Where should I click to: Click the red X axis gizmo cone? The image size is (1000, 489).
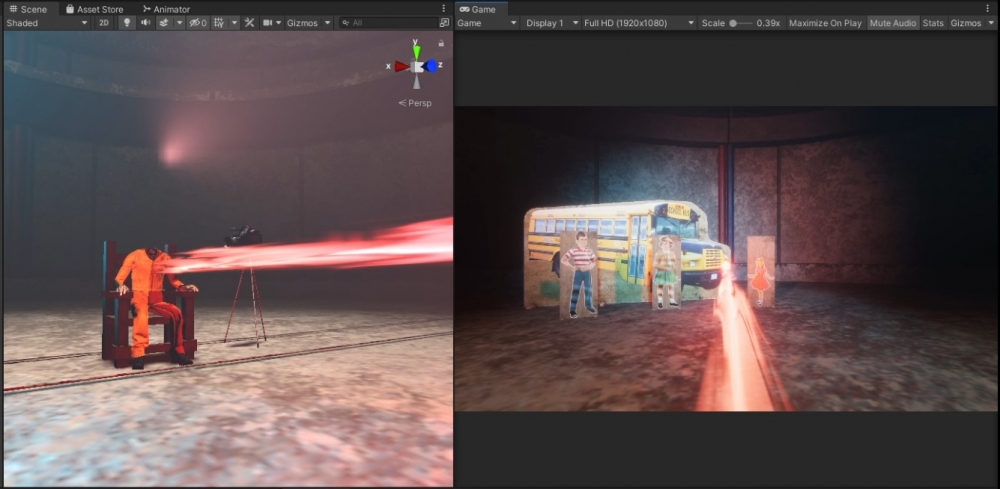coord(400,66)
